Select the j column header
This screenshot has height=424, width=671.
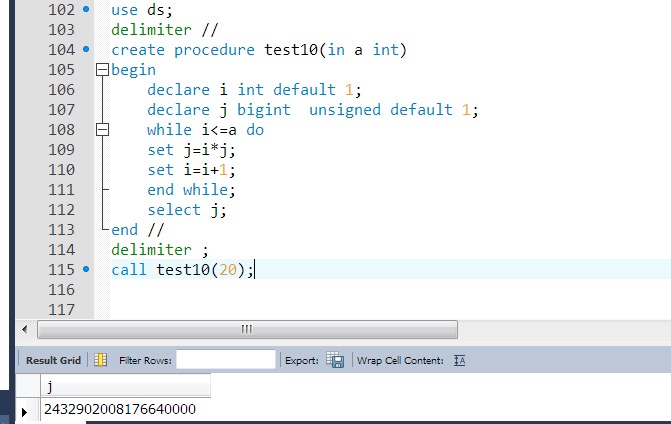point(126,386)
